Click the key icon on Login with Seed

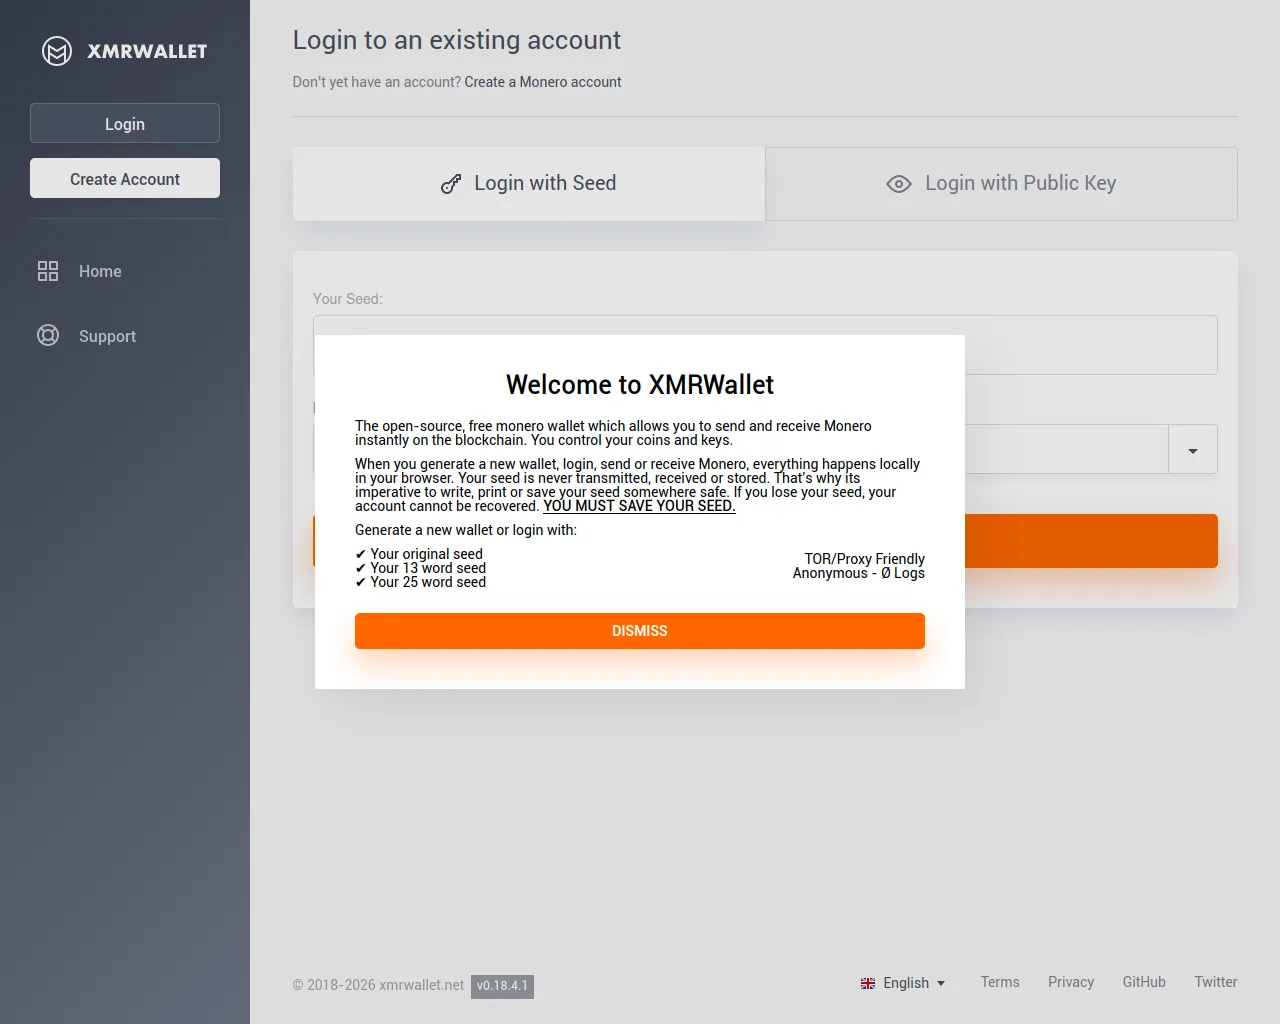tap(451, 184)
